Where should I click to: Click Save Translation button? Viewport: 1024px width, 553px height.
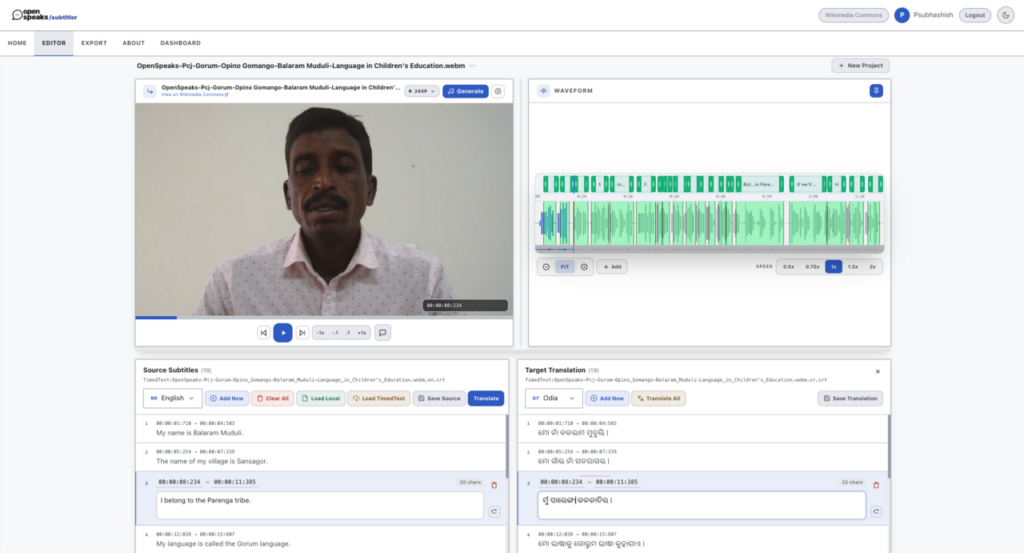[x=850, y=398]
